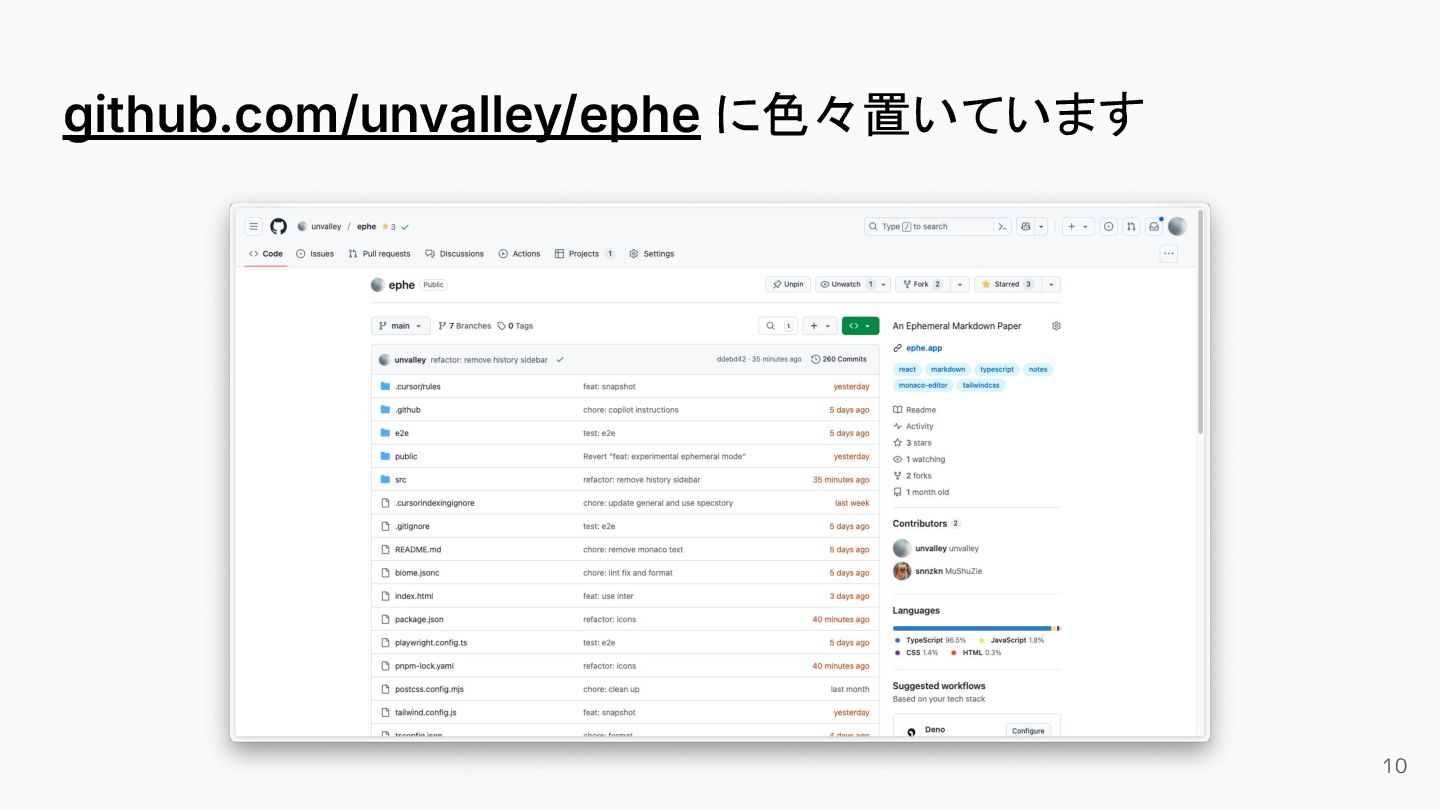The width and height of the screenshot is (1440, 810).
Task: Switch to the Code tab
Action: (266, 254)
